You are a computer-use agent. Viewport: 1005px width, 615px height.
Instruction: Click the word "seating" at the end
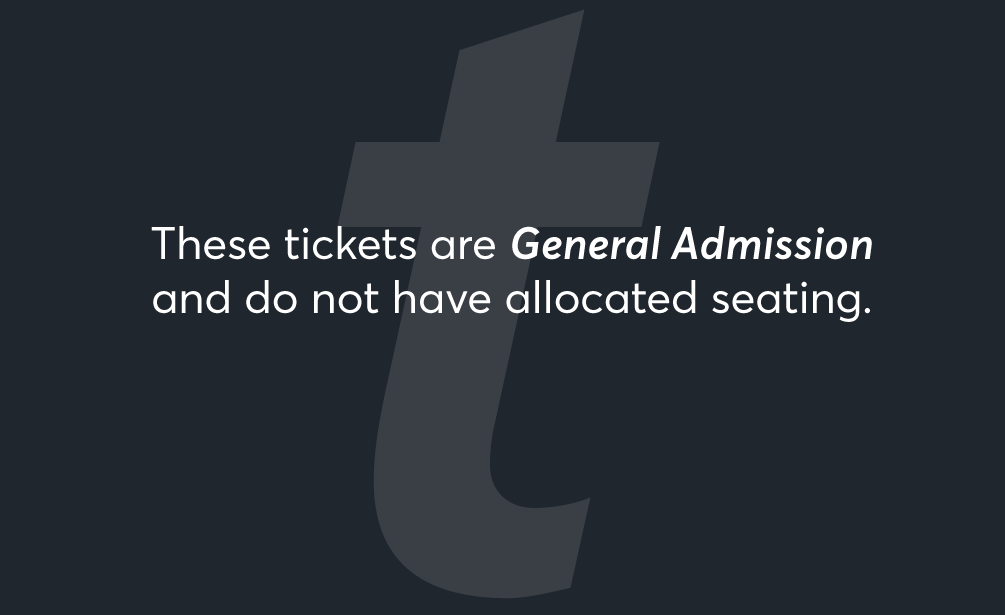coord(783,301)
